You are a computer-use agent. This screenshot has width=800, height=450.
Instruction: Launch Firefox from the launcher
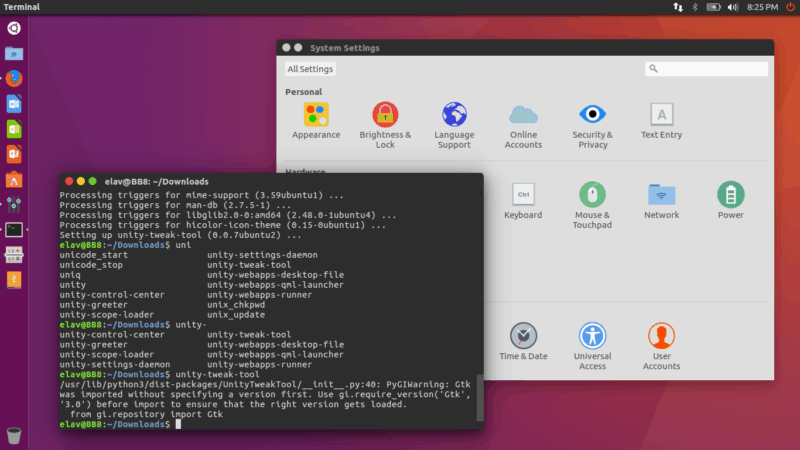click(x=14, y=78)
